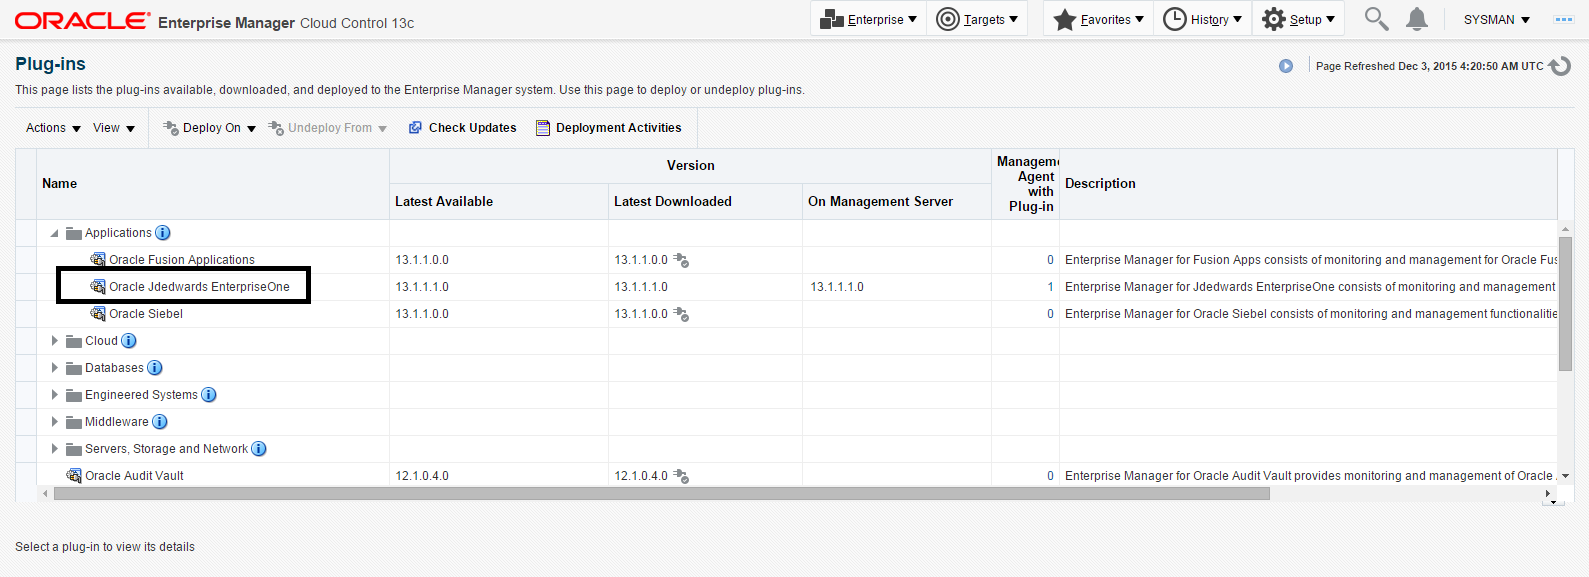Click the Oracle Enterprise Manager logo
Screen dimensions: 1589x577
point(214,21)
